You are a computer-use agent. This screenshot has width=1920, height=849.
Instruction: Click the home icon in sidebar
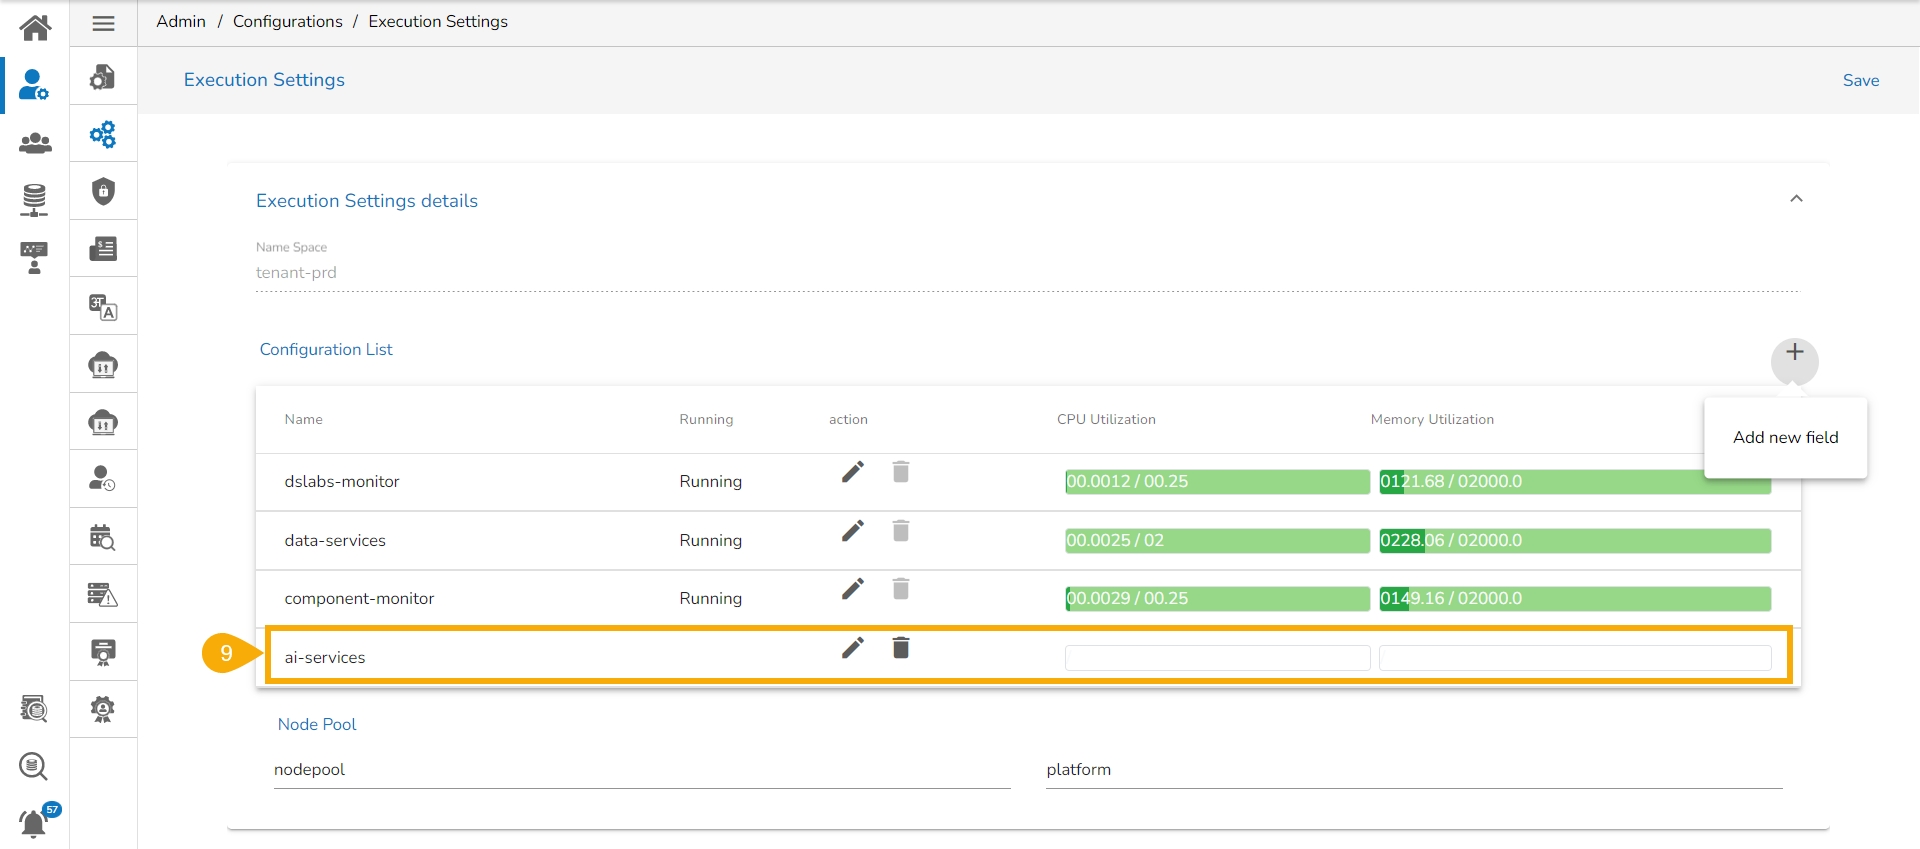(x=35, y=27)
